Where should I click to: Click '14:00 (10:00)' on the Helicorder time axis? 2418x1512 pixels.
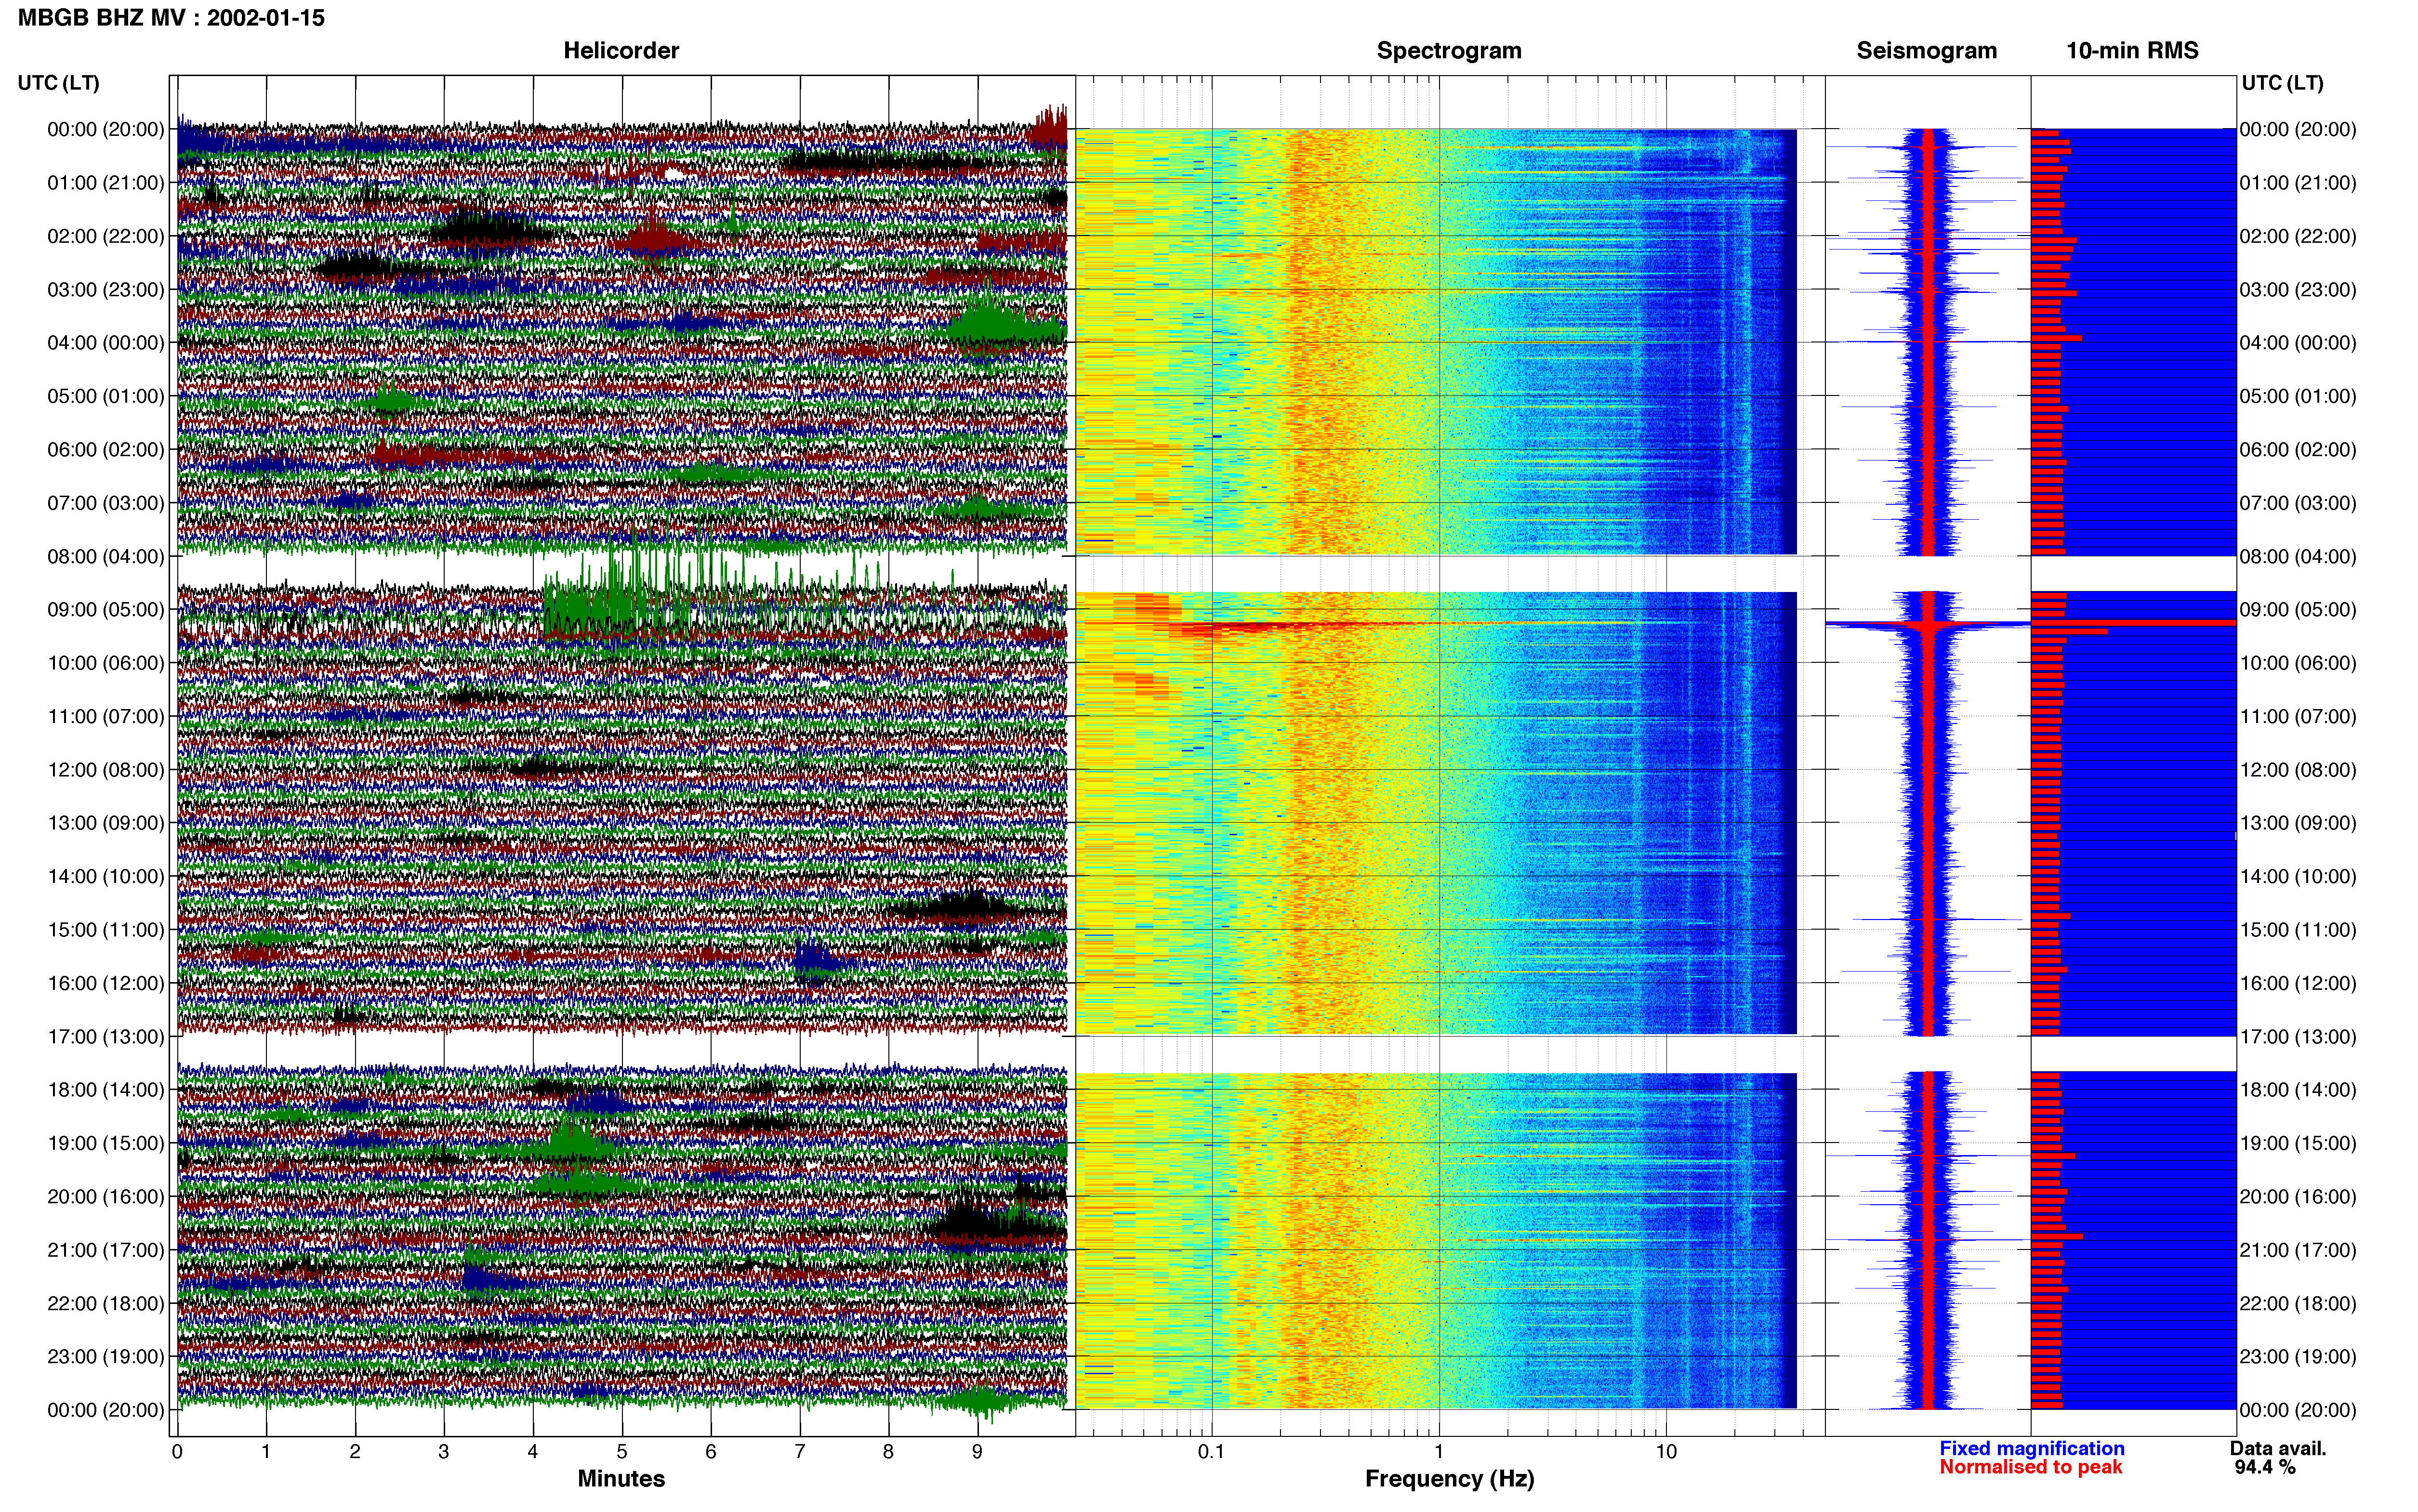pos(106,876)
